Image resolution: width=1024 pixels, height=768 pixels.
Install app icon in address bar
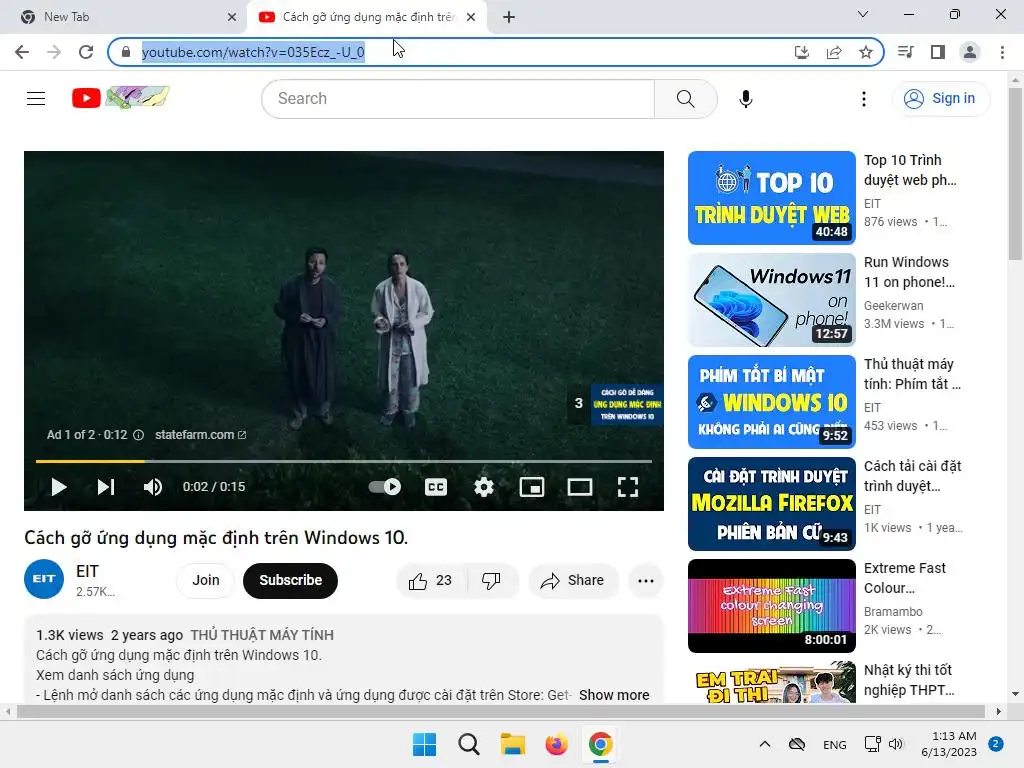pyautogui.click(x=802, y=52)
